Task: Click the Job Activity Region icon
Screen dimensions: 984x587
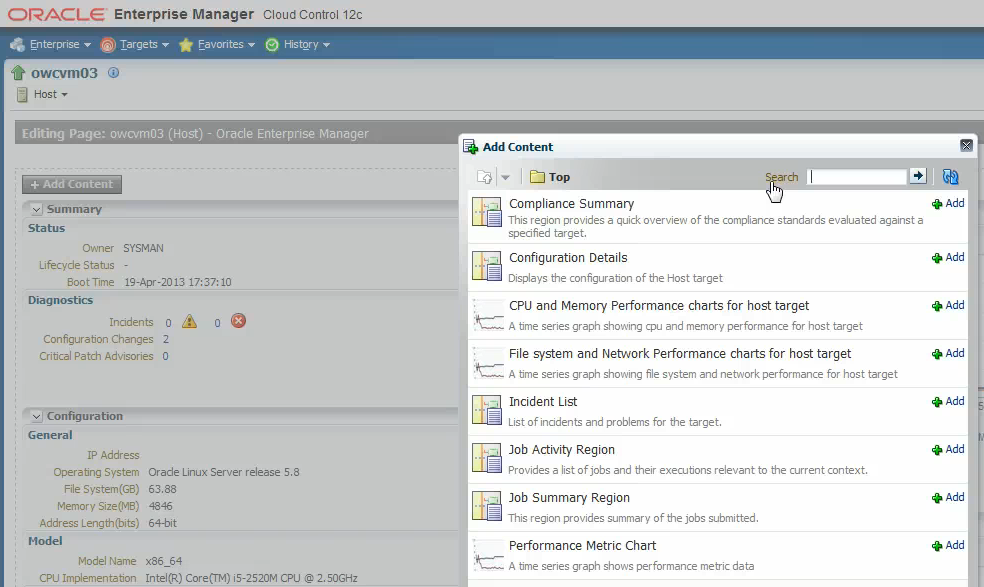Action: (487, 458)
